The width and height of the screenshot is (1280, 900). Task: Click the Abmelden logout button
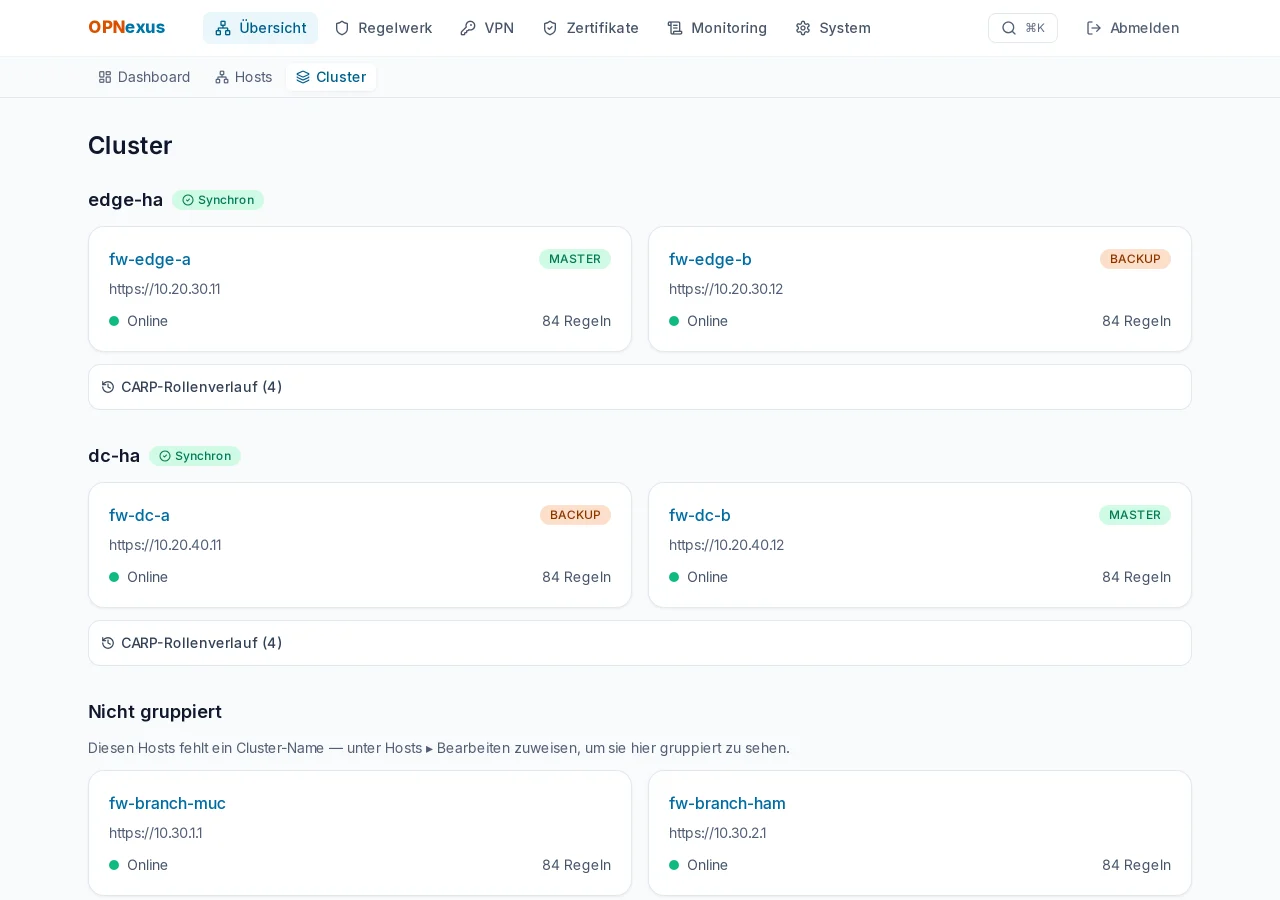pos(1133,28)
